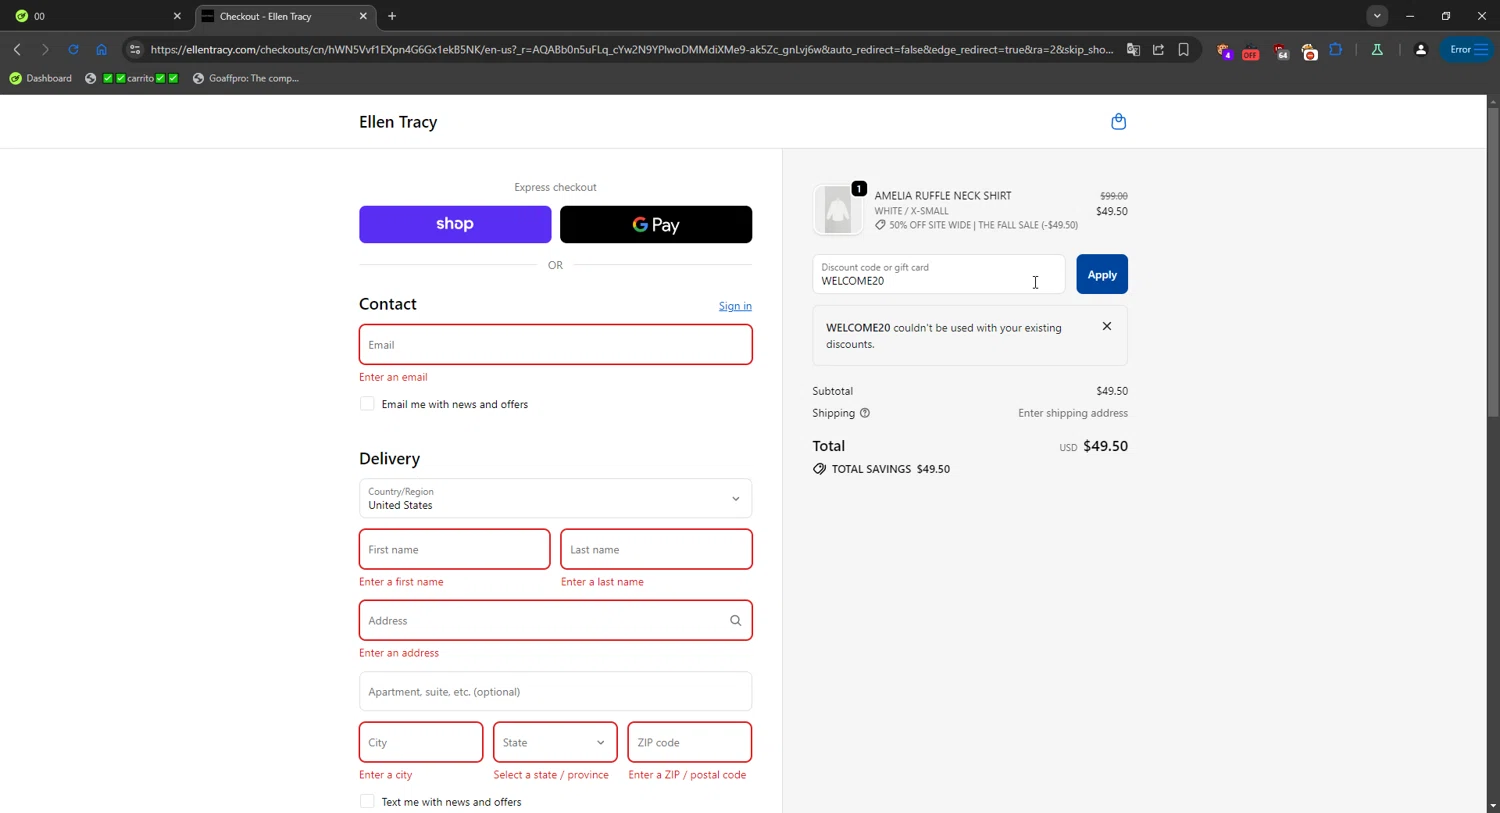
Task: Open the Error menu button
Action: pos(1468,49)
